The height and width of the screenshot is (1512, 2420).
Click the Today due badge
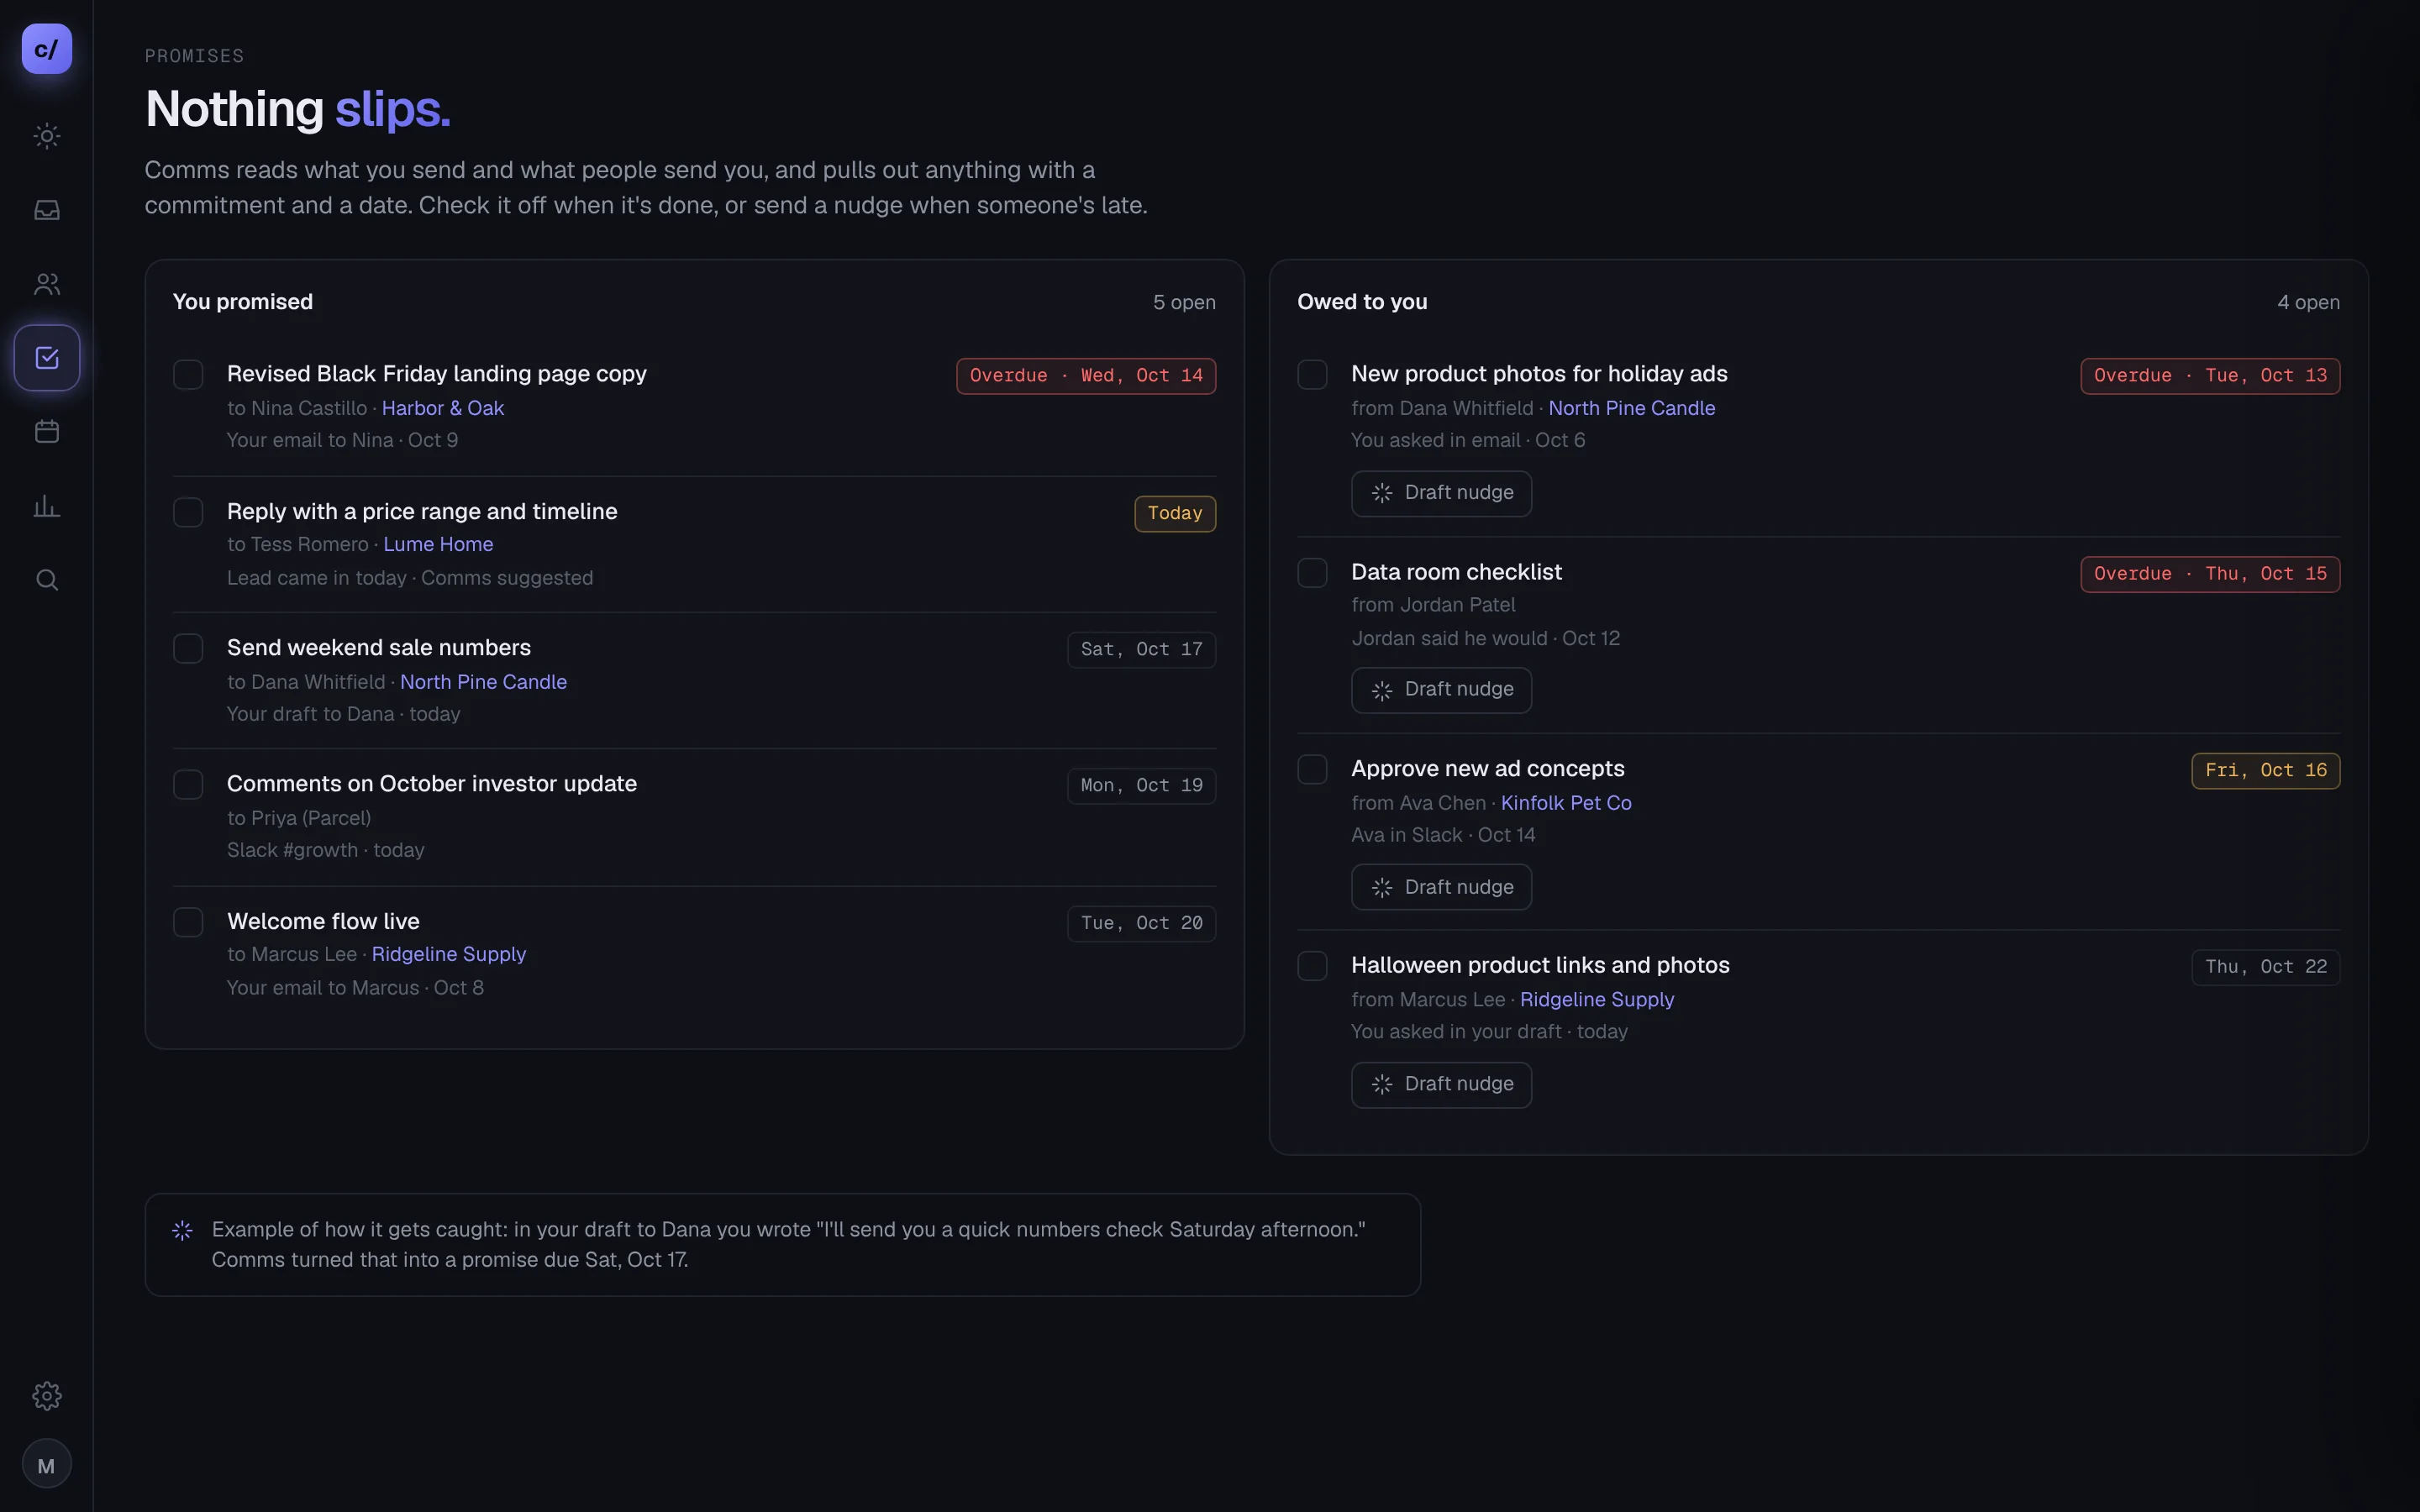(x=1175, y=514)
